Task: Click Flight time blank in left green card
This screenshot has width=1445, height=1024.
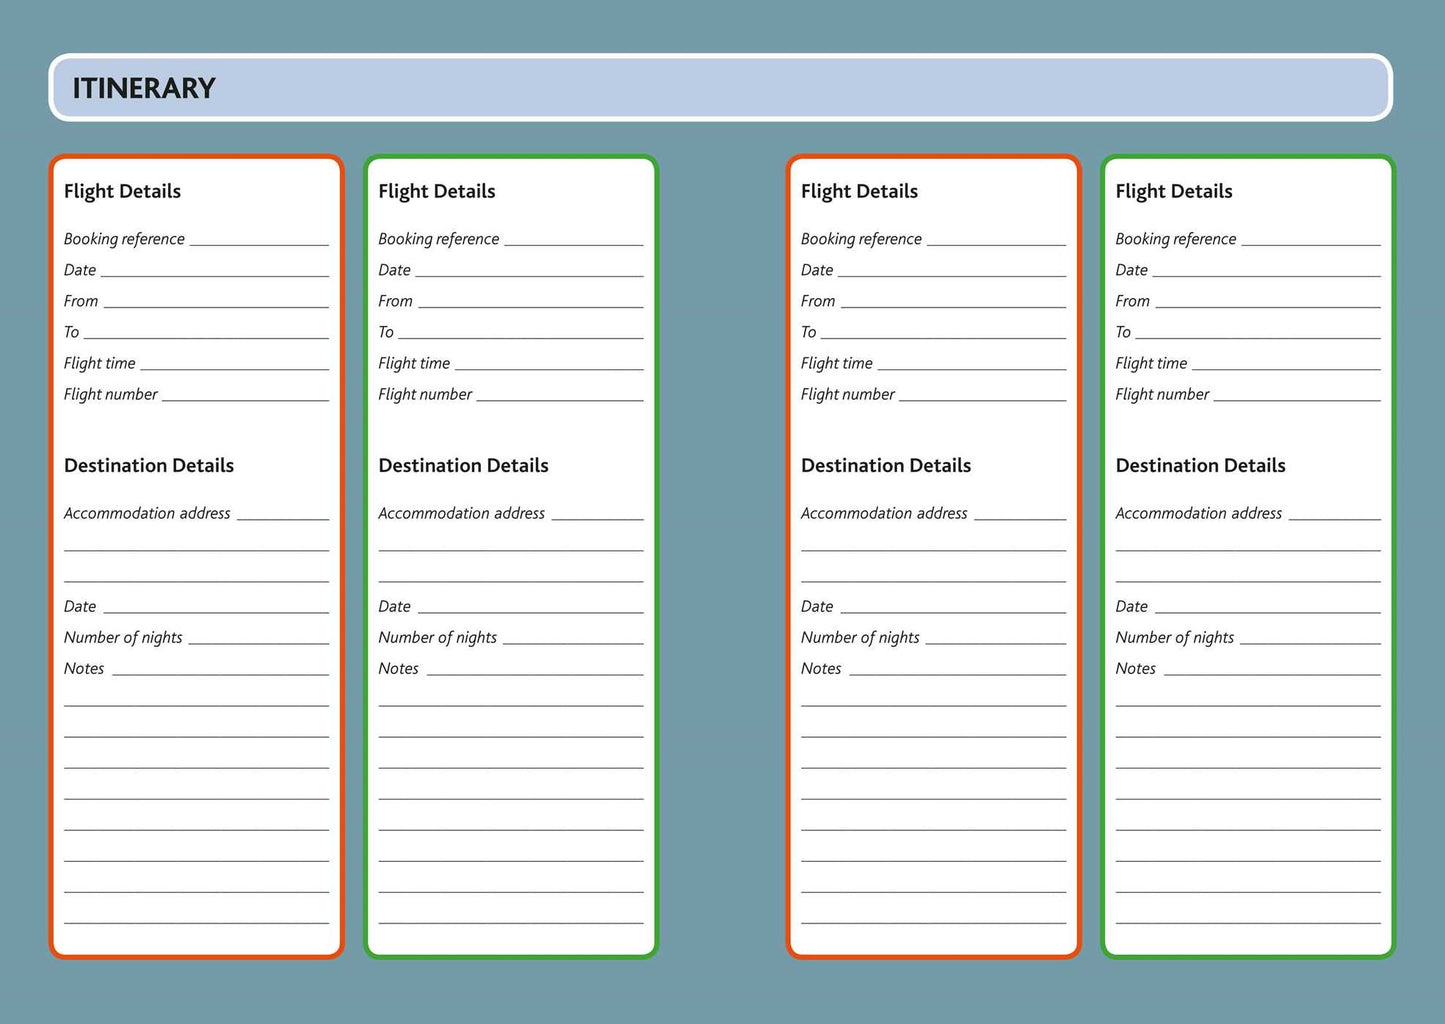Action: coord(550,364)
